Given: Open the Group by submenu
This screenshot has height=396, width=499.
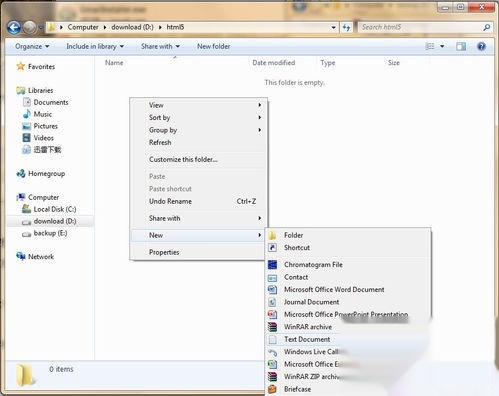Looking at the screenshot, I should [198, 130].
